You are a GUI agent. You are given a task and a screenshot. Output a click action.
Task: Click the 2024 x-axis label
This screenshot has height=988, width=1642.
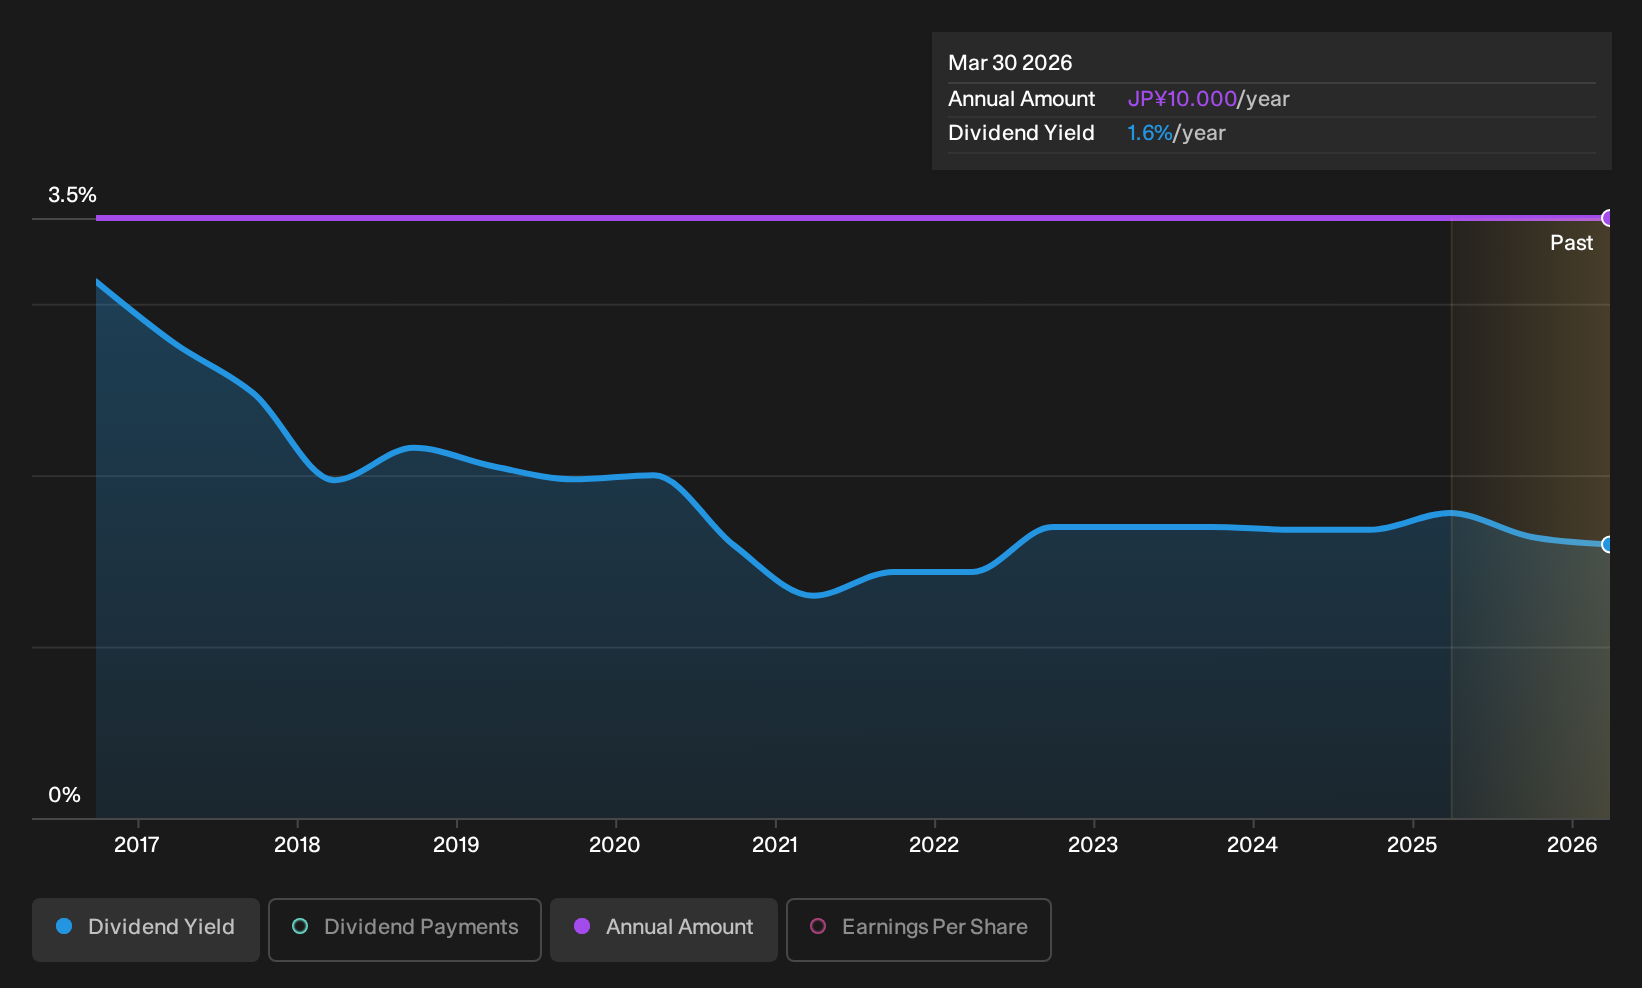(1252, 845)
